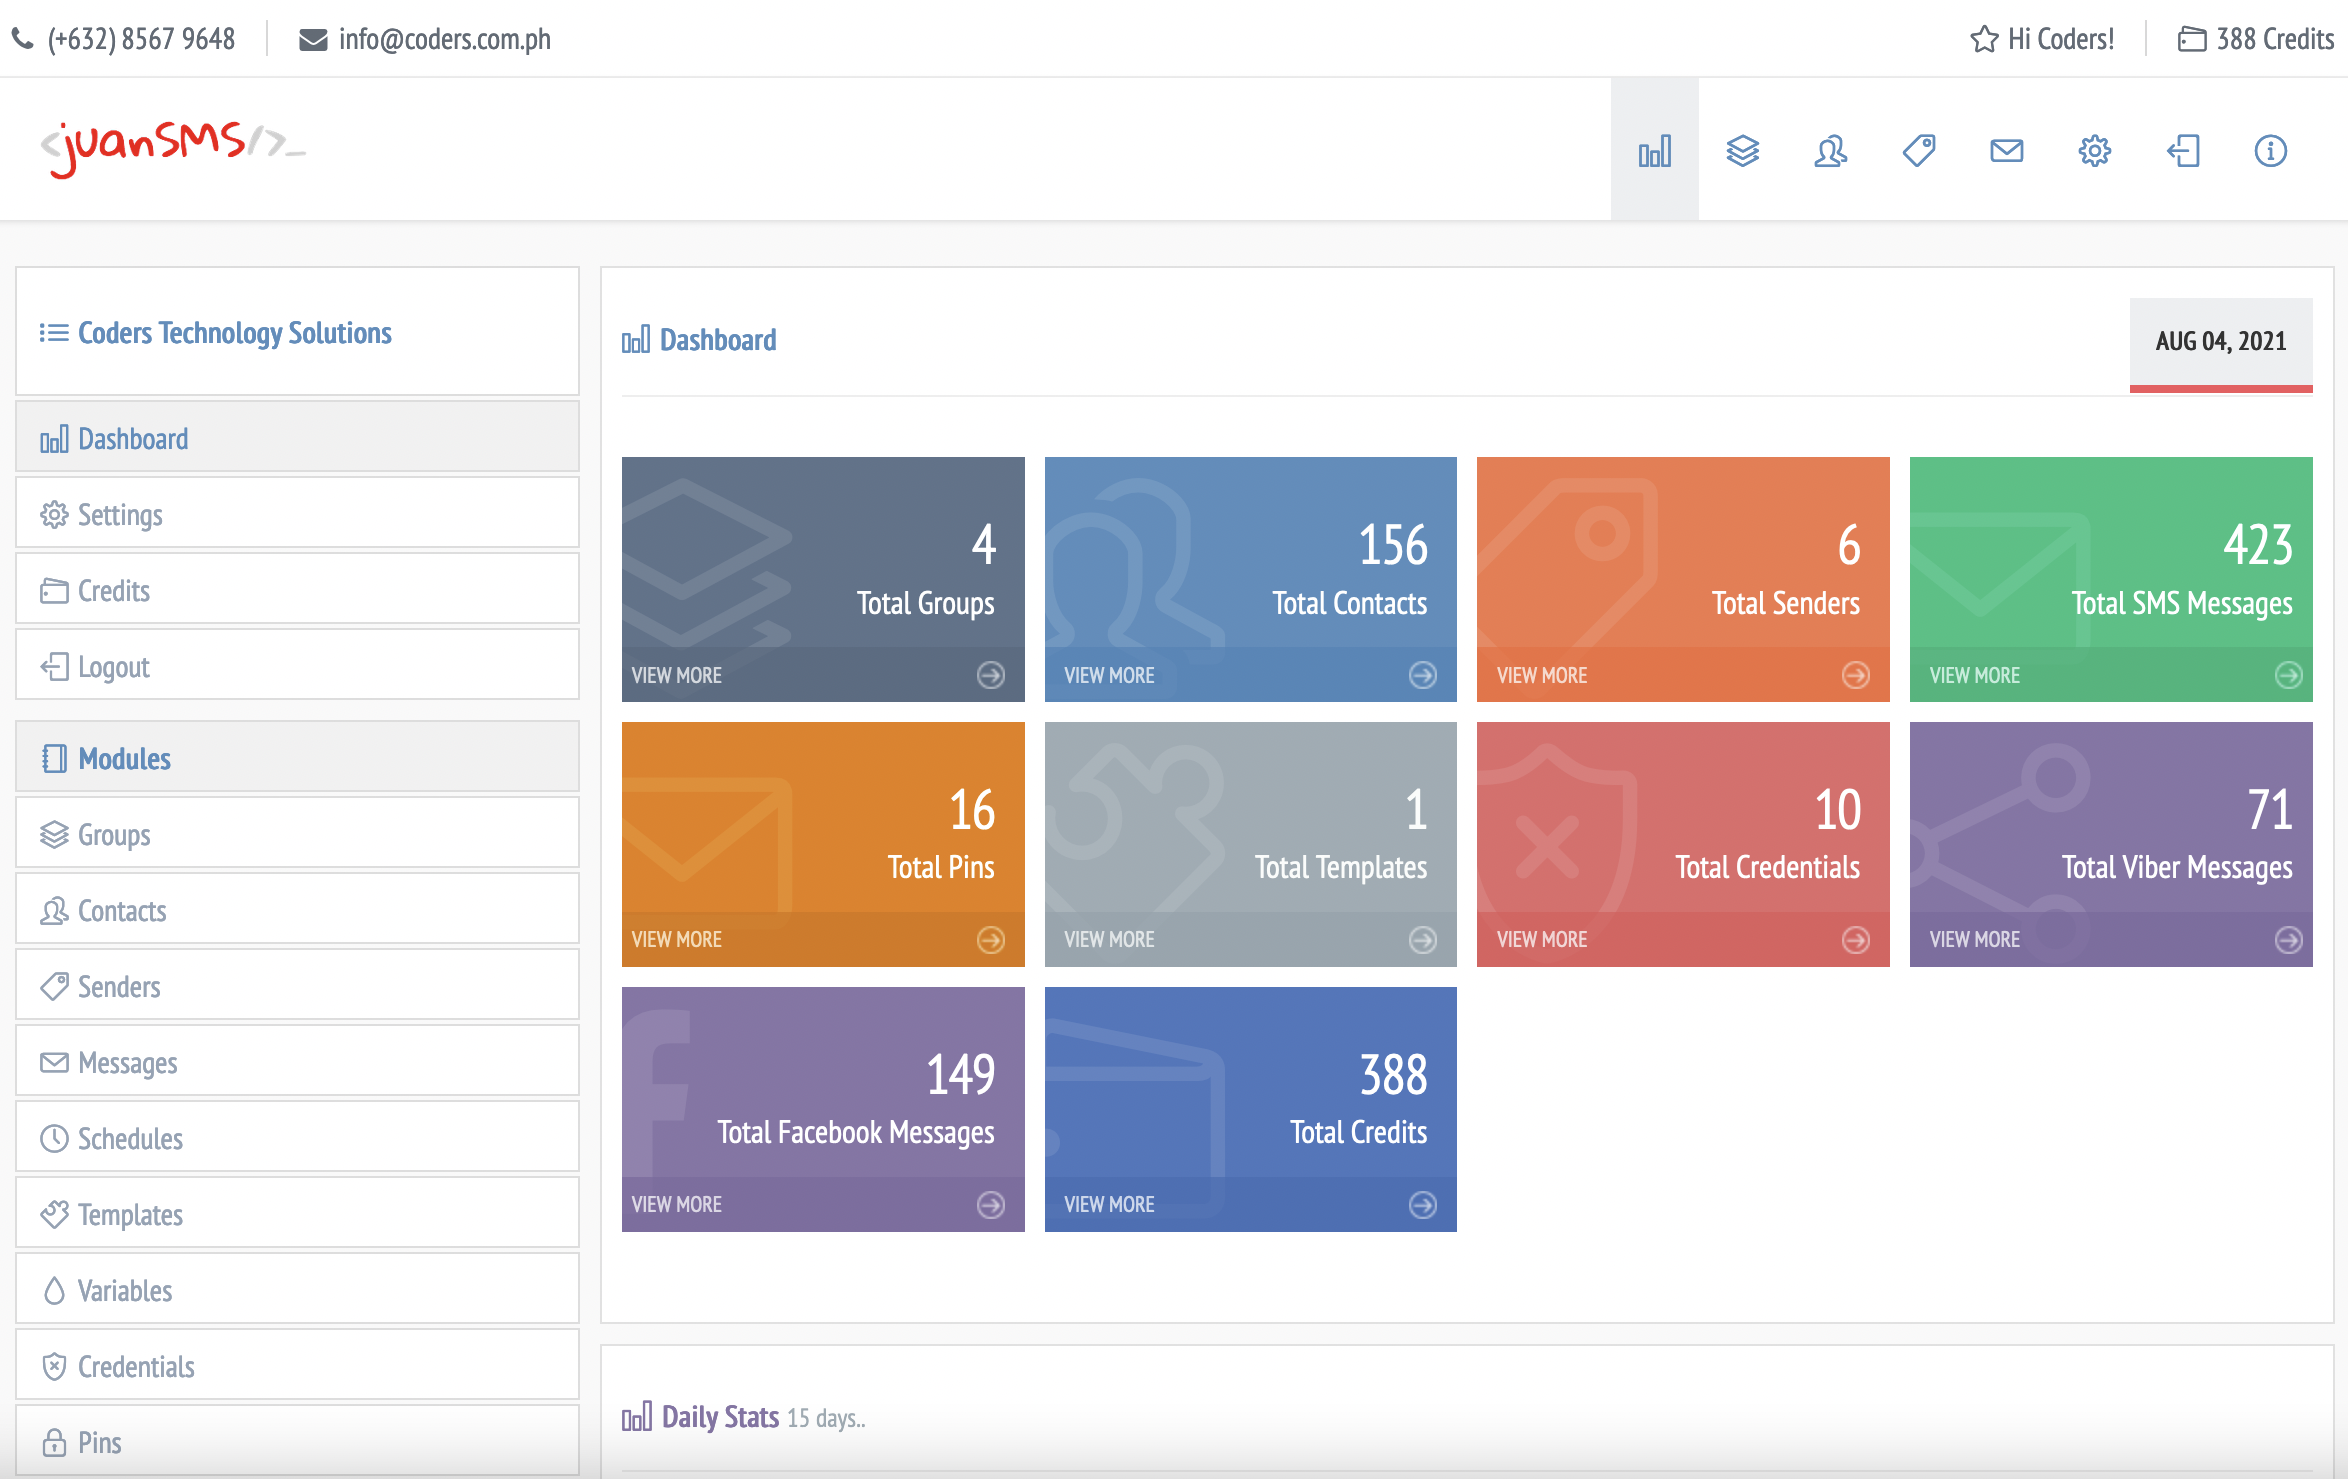Click 388 Credits in top bar
The height and width of the screenshot is (1479, 2348).
[x=2275, y=39]
